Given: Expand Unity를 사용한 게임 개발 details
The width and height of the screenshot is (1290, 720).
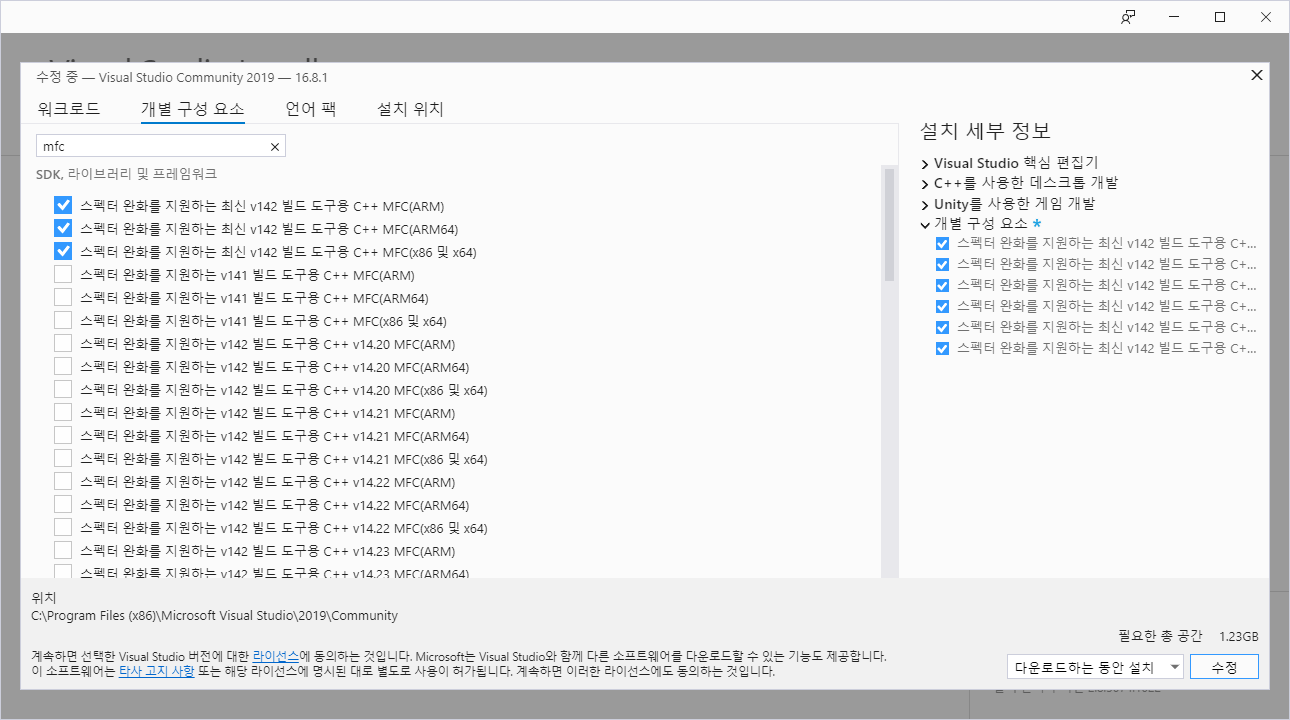Looking at the screenshot, I should 925,204.
